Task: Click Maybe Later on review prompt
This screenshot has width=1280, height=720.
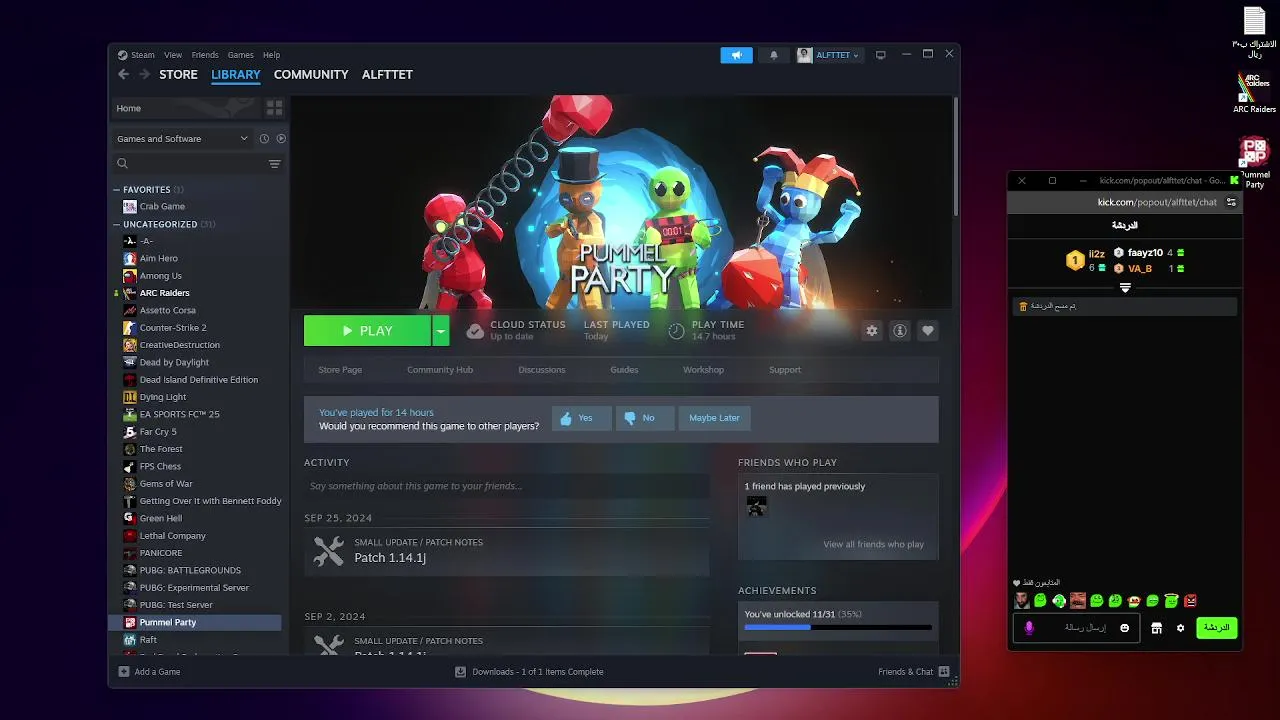Action: [714, 418]
